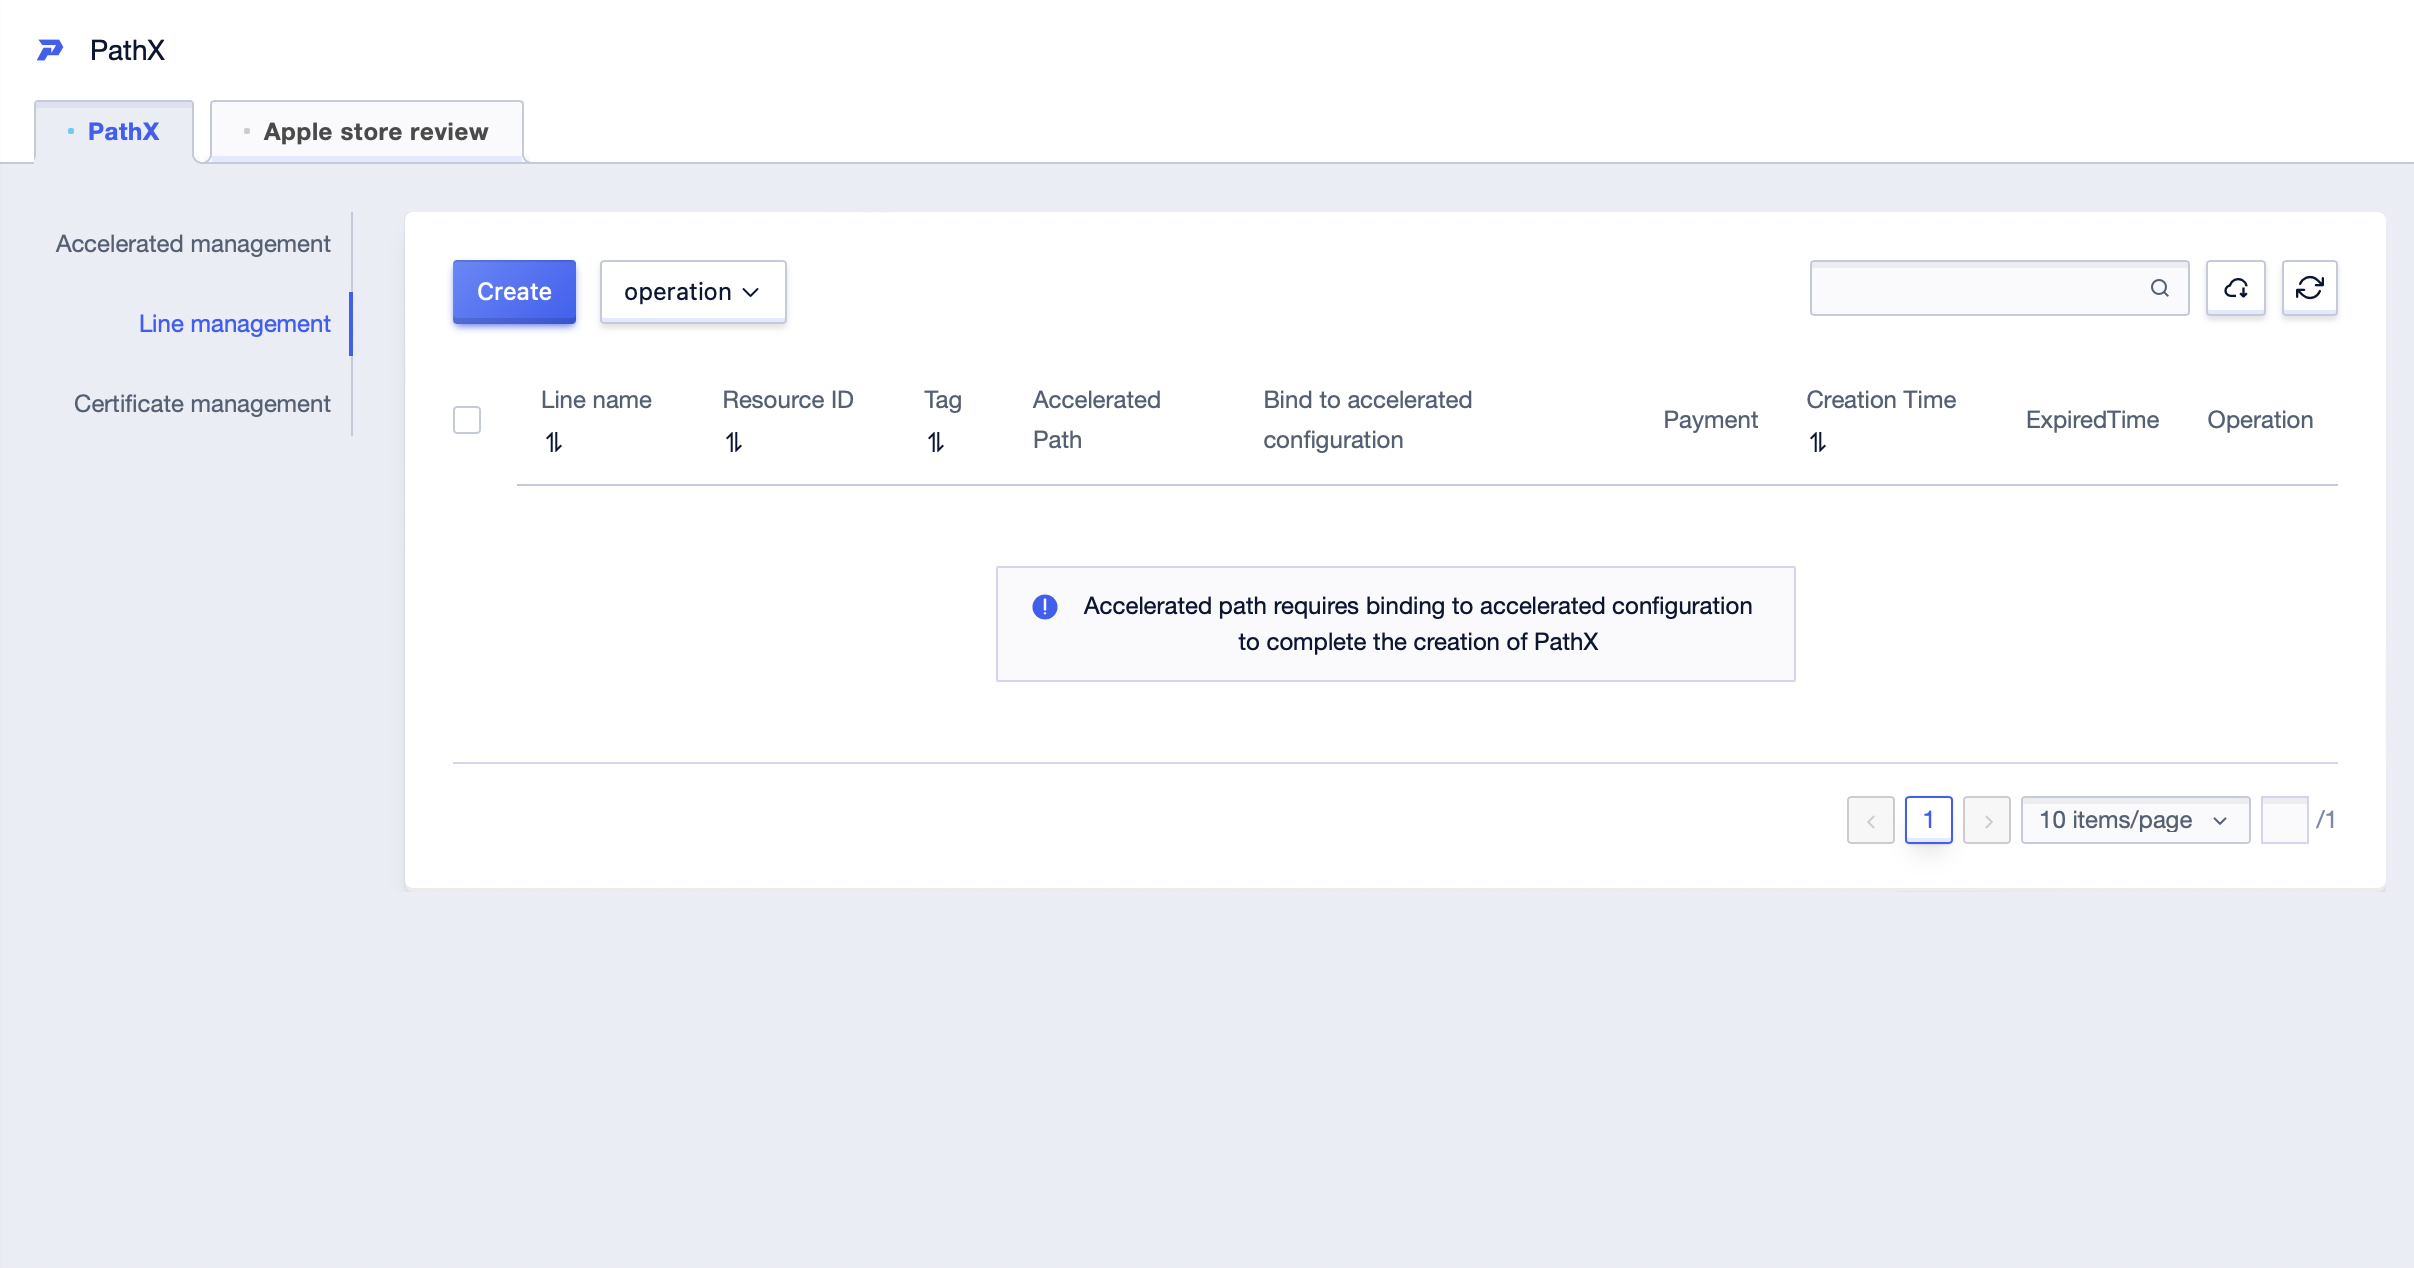
Task: Open the operation dropdown
Action: coord(693,292)
